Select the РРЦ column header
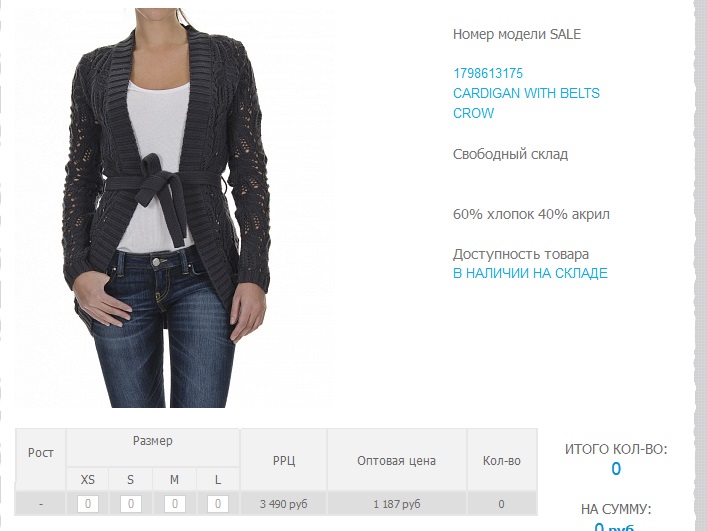The height and width of the screenshot is (531, 707). [x=284, y=460]
